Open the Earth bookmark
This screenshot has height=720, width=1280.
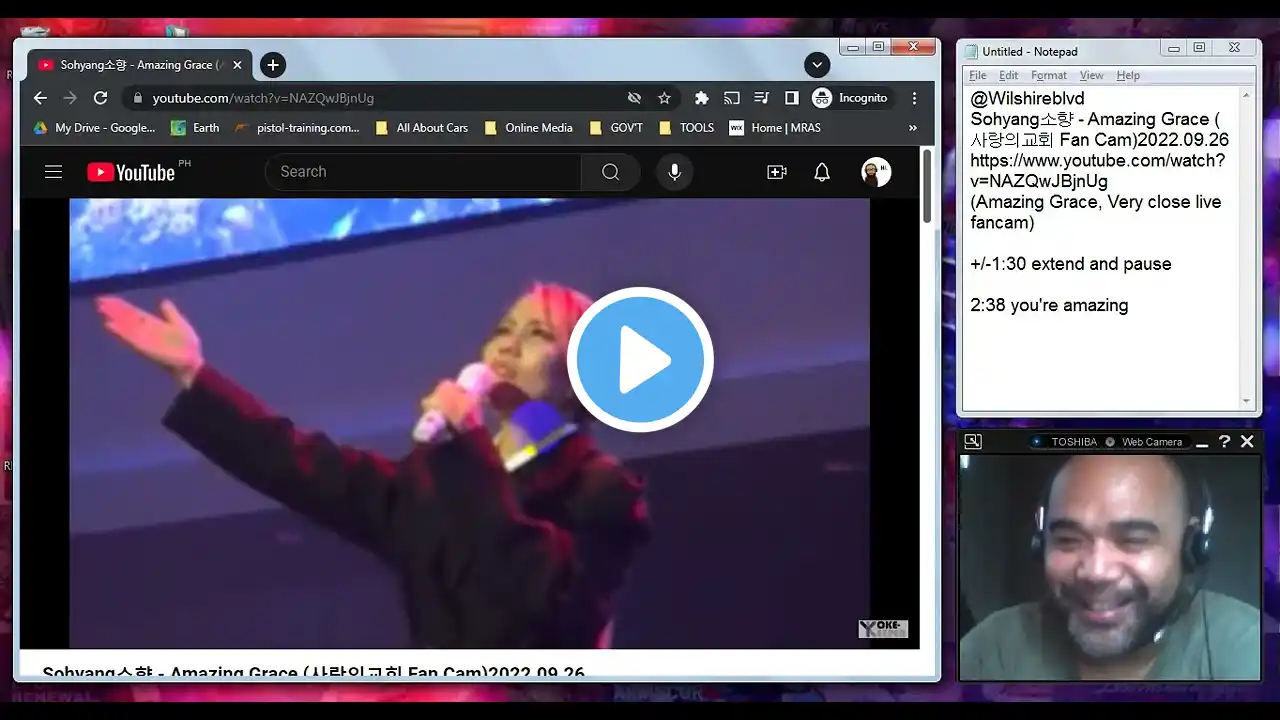coord(195,128)
